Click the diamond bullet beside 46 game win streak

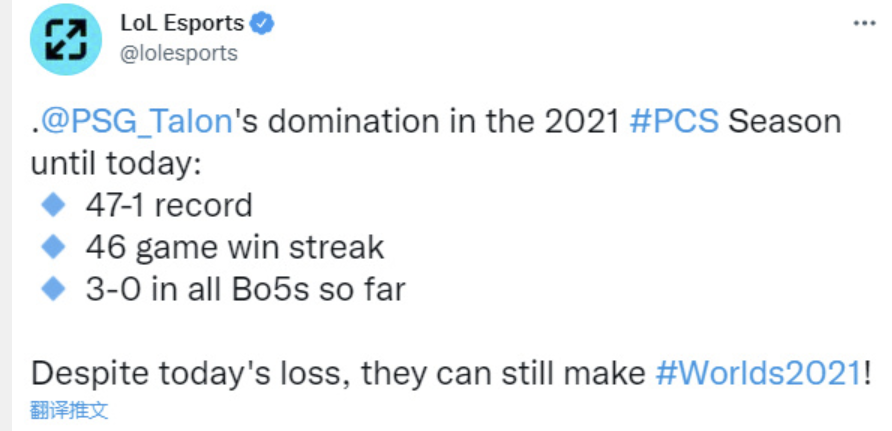coord(51,247)
